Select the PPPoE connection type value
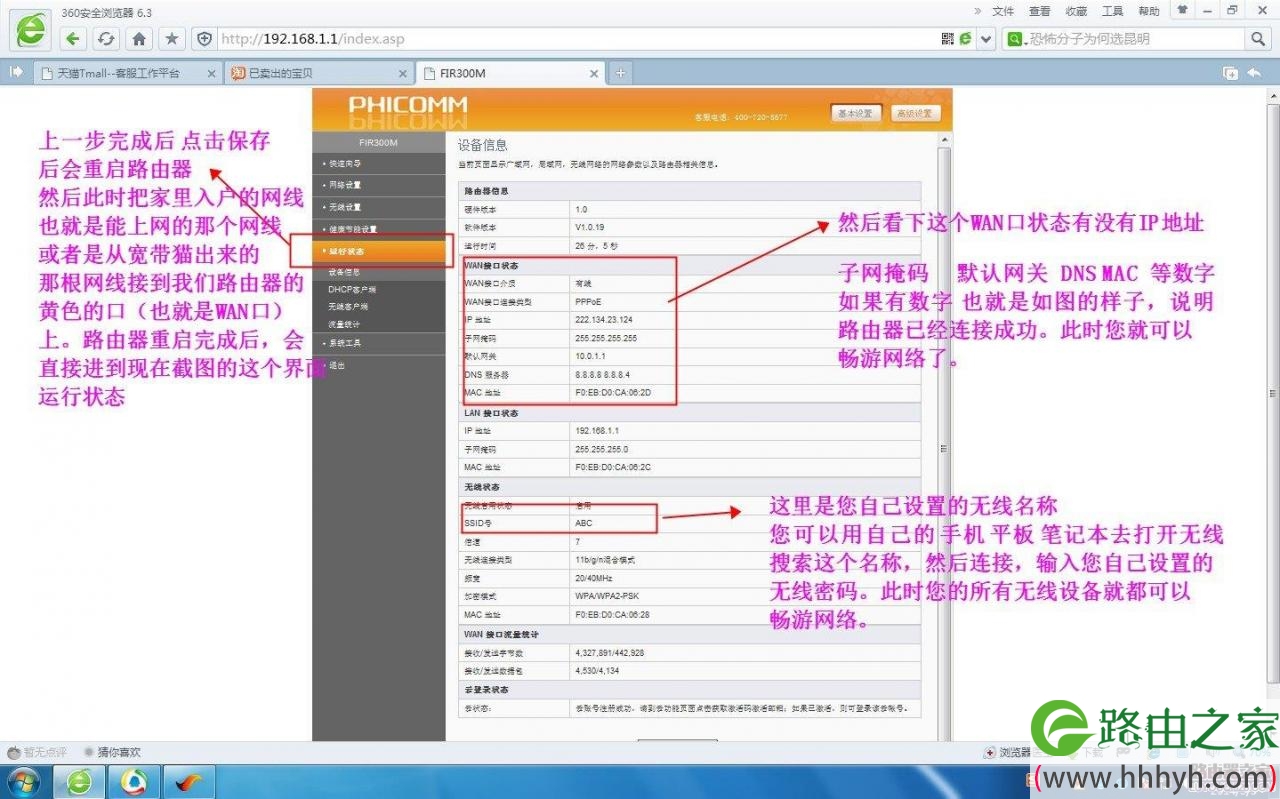Screen dimensions: 1280x799 coord(588,301)
